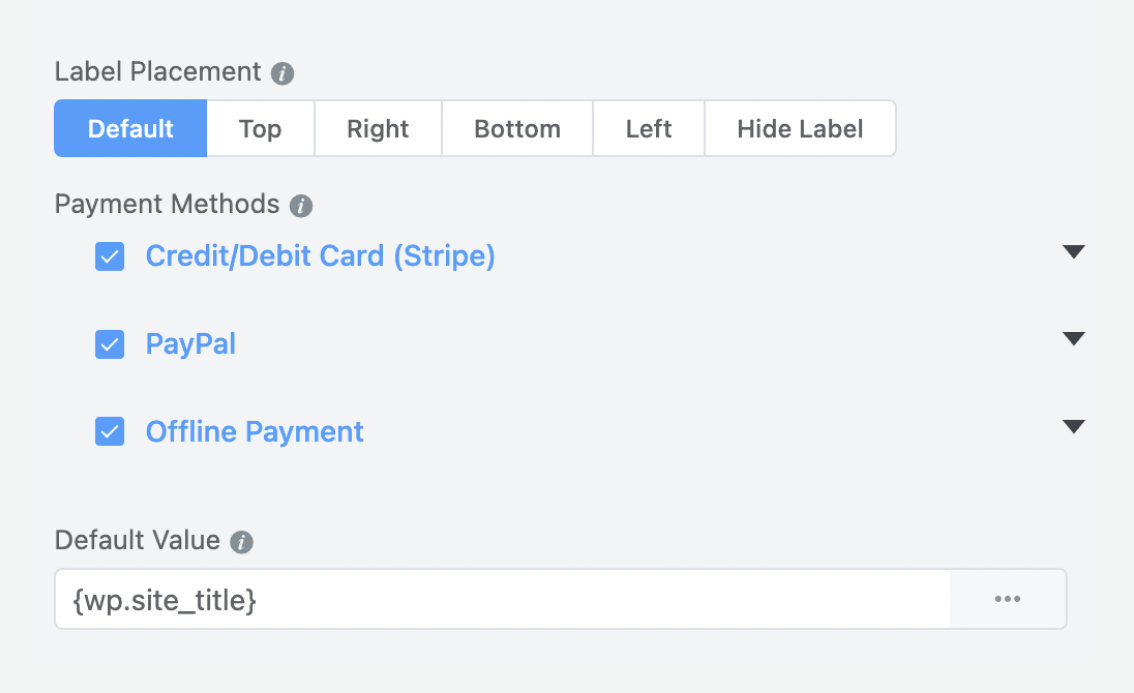Image resolution: width=1134 pixels, height=693 pixels.
Task: Open the Default Value shortcode ellipsis menu
Action: point(1007,599)
